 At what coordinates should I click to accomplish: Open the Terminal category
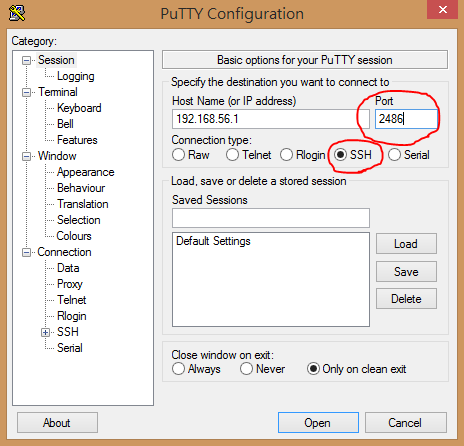click(58, 92)
